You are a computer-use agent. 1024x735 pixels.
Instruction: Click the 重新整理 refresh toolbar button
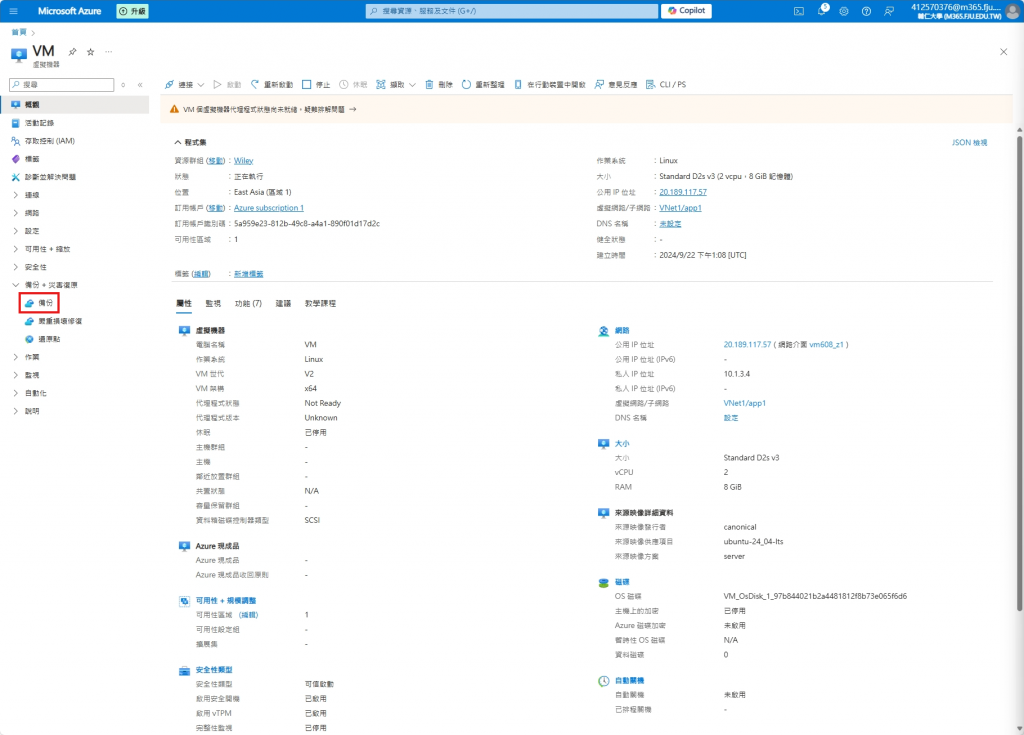(x=483, y=84)
